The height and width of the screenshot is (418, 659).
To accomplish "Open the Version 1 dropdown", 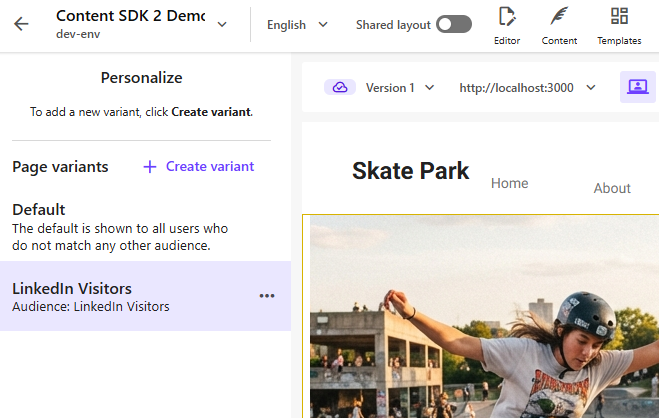I will (x=400, y=88).
